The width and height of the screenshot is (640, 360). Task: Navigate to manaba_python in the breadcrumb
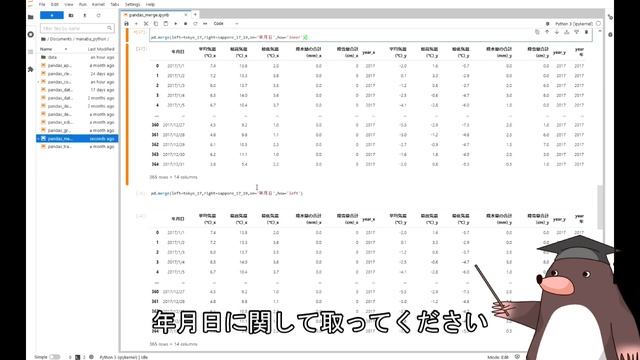[x=90, y=39]
